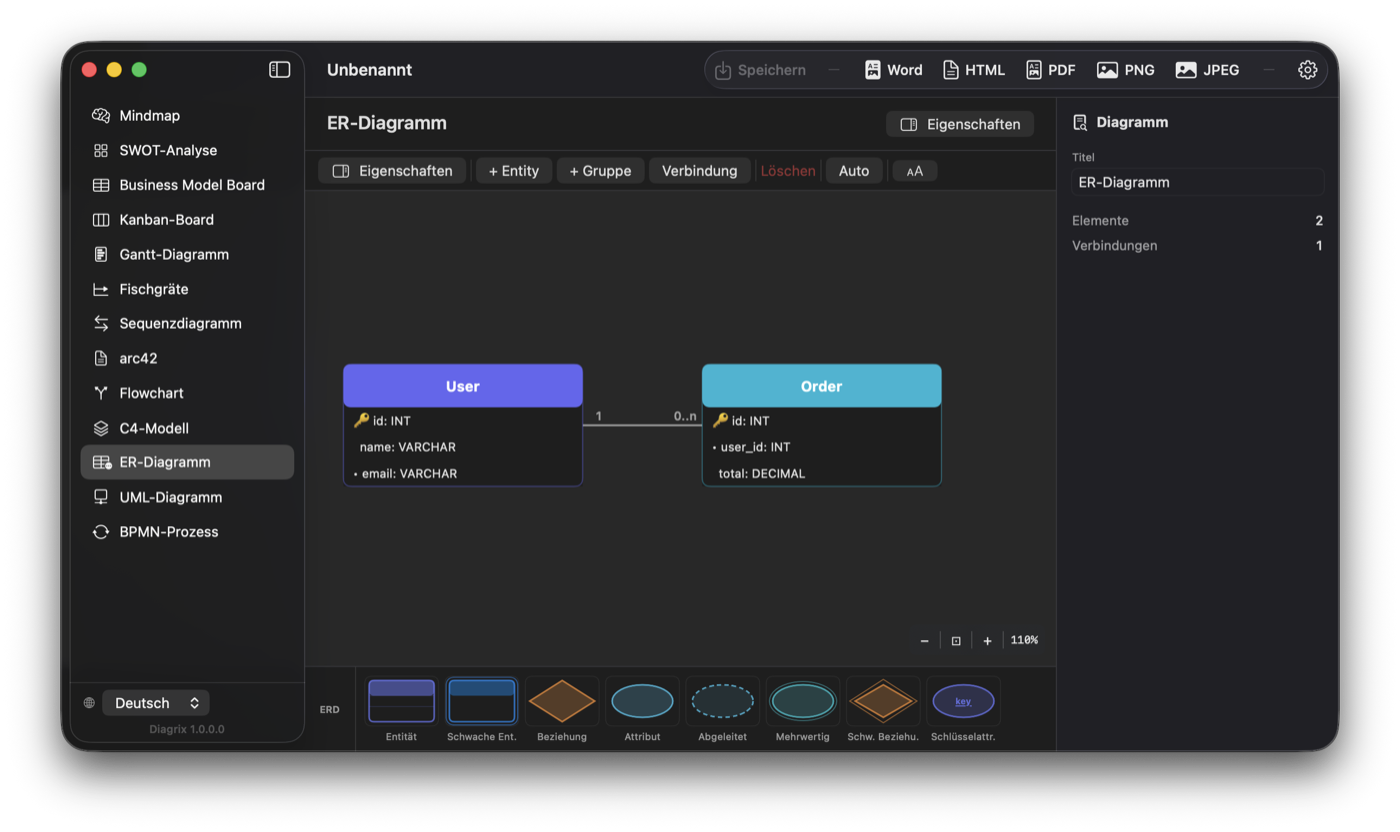Click the Verbindung tool
Screen dimensions: 1400x832
[699, 171]
